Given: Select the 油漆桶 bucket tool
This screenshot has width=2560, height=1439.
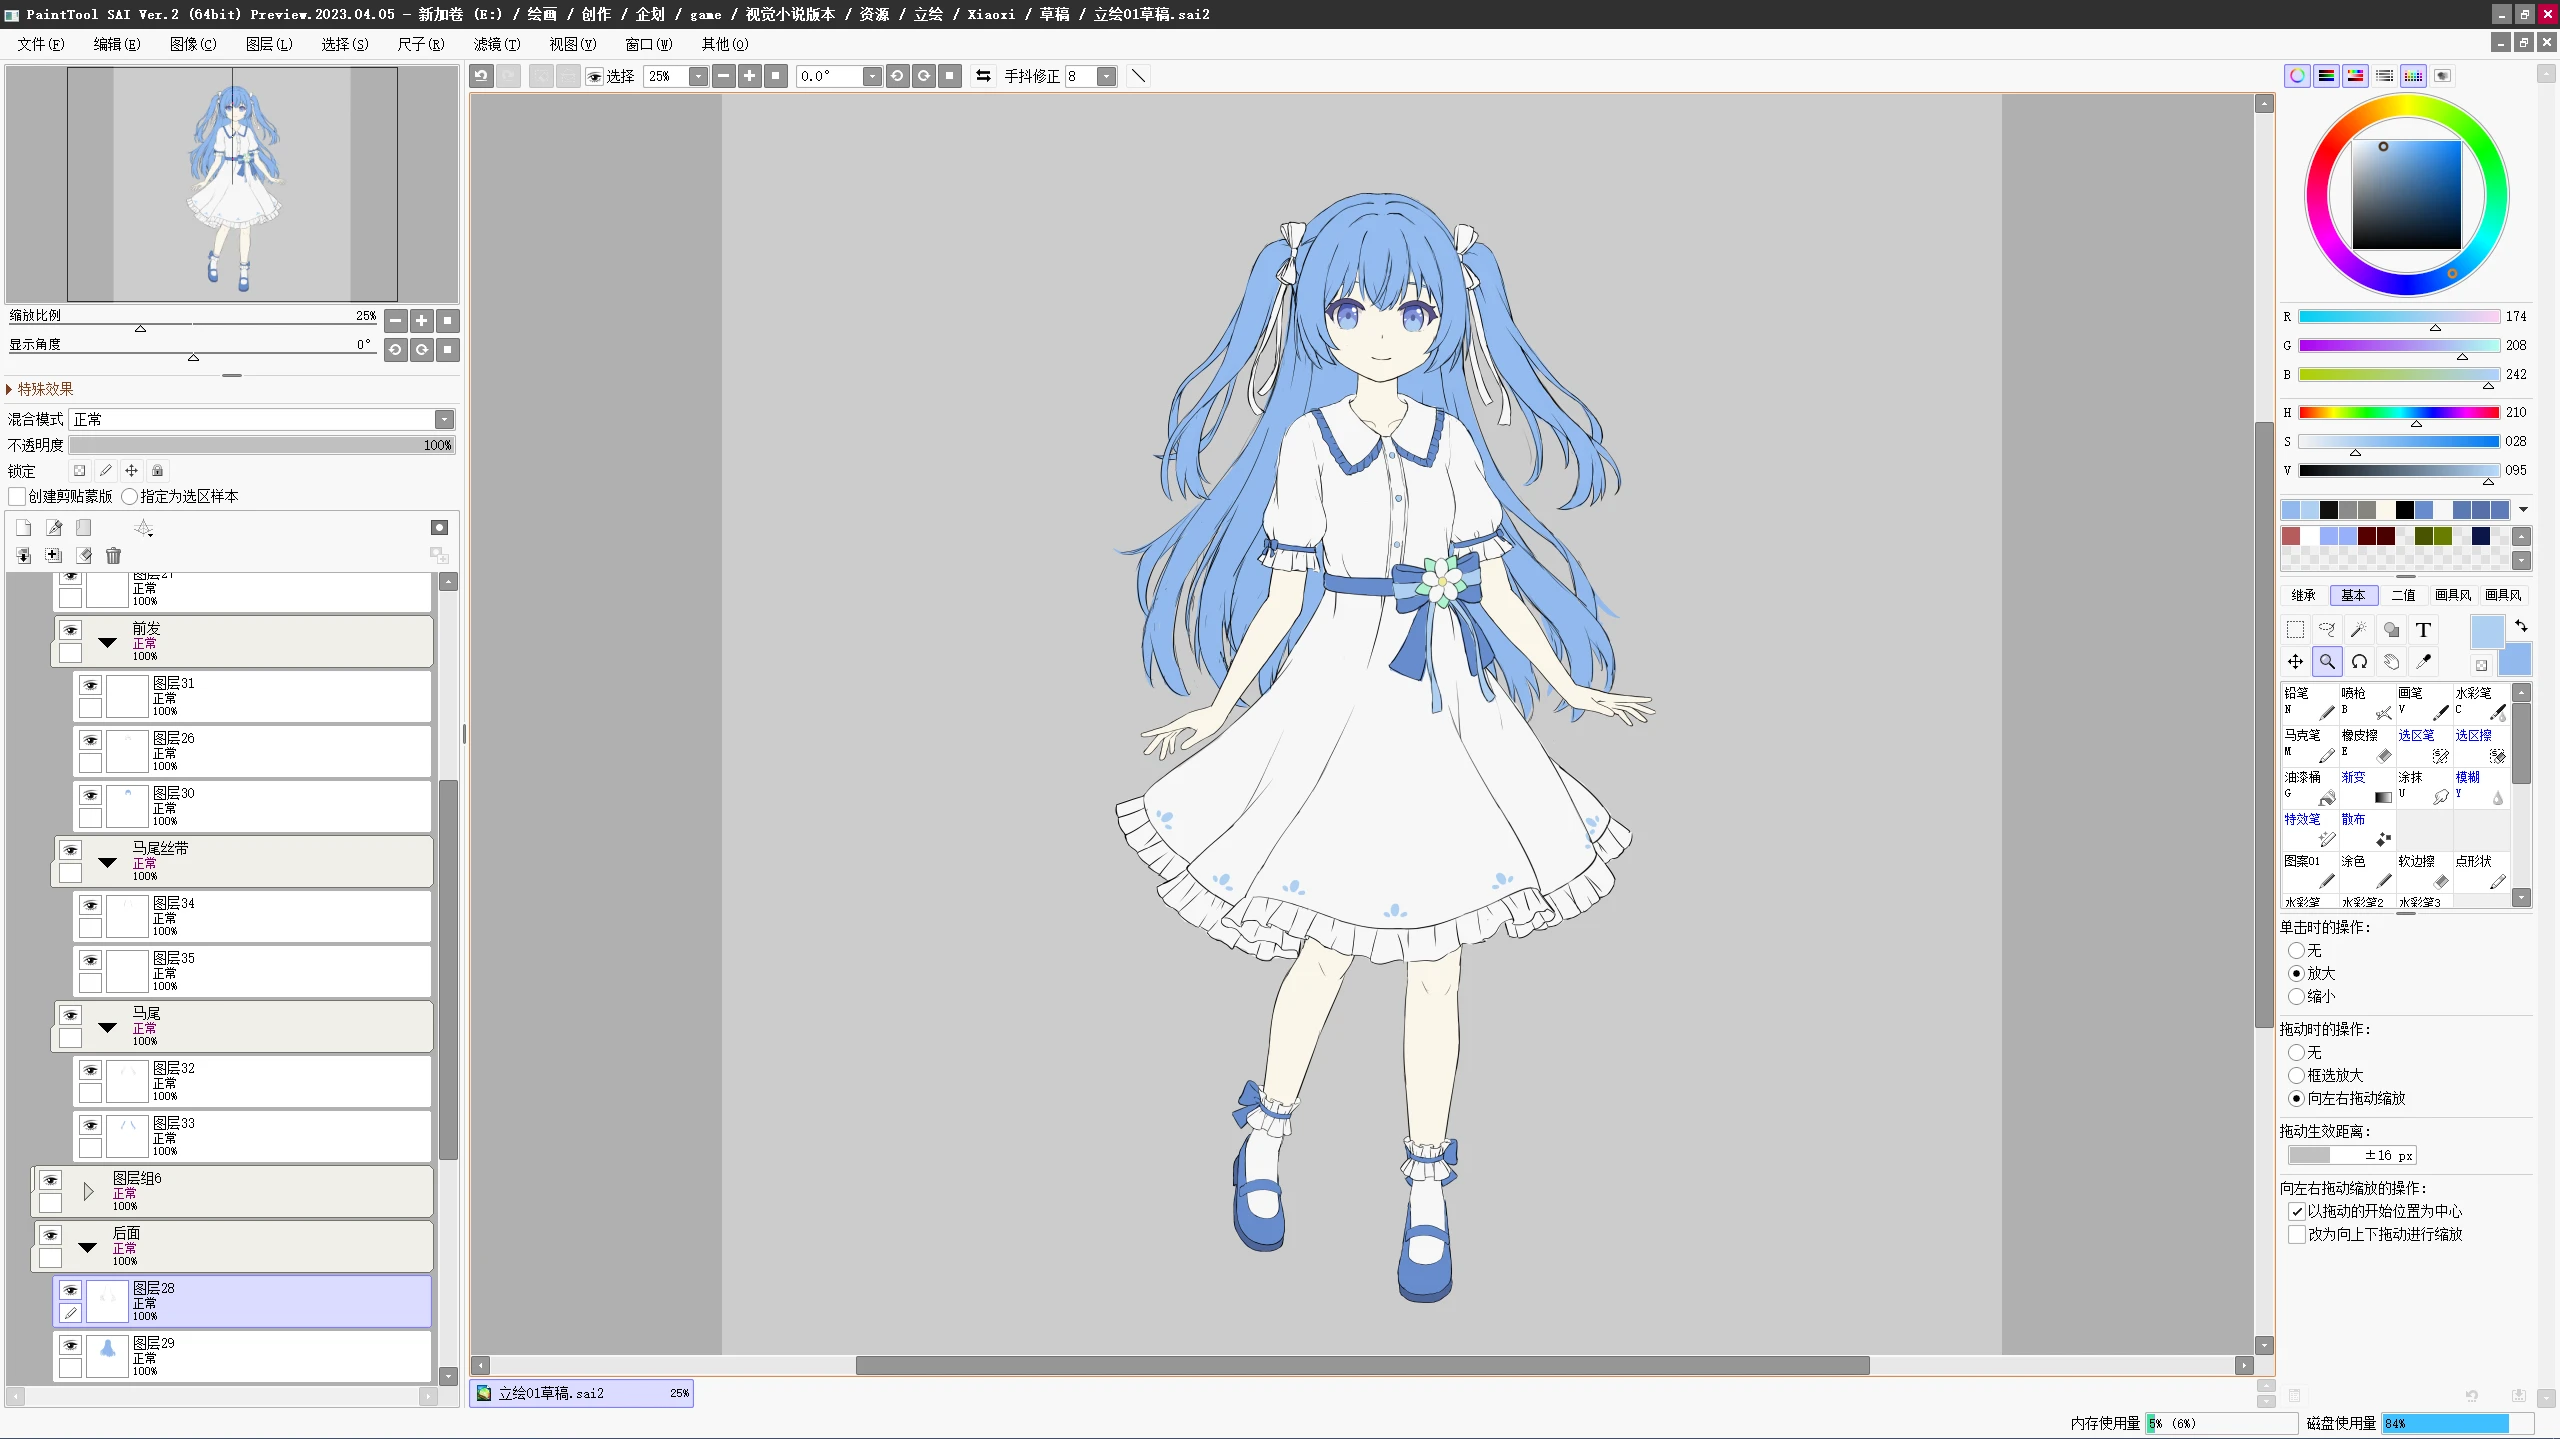Looking at the screenshot, I should pyautogui.click(x=2309, y=788).
